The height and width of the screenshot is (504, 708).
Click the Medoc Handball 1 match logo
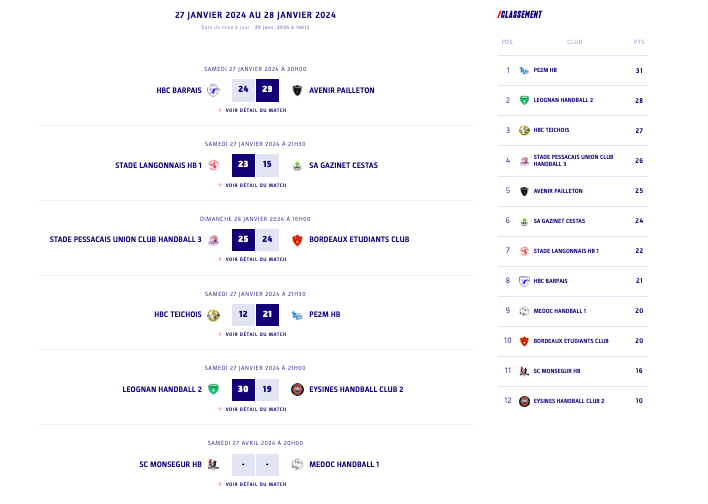pyautogui.click(x=297, y=464)
